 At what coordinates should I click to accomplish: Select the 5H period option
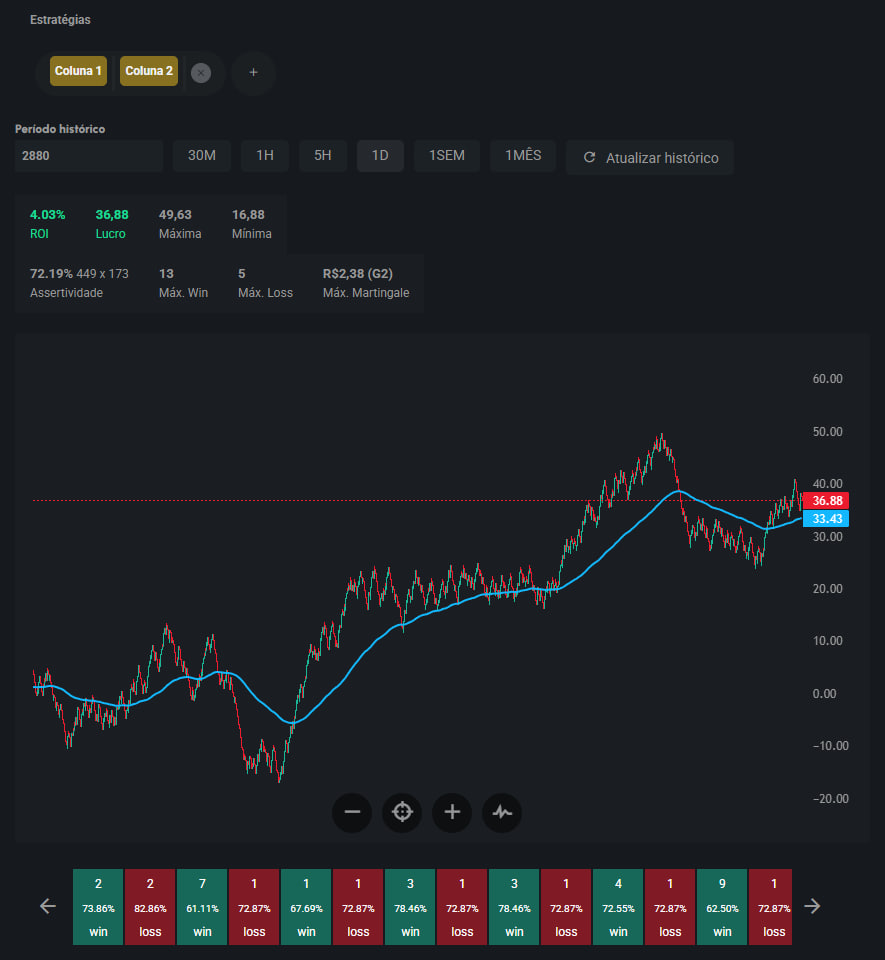(322, 156)
